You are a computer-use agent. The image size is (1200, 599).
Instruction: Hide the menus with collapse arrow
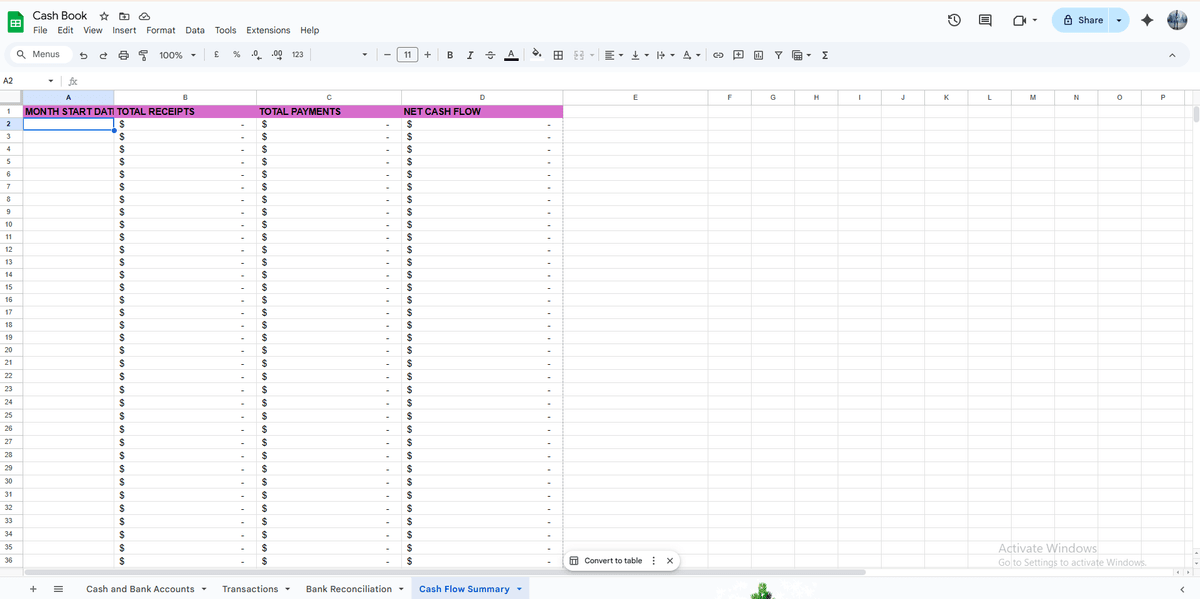pos(1172,55)
